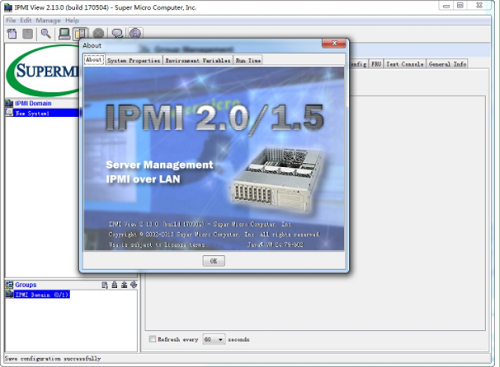
Task: Click the Java VM version text
Action: click(275, 245)
